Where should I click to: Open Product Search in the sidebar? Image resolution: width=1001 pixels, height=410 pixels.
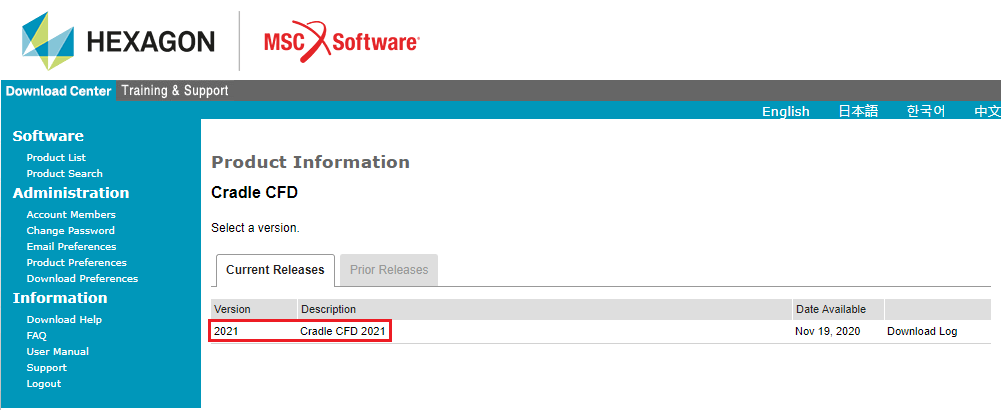[64, 173]
